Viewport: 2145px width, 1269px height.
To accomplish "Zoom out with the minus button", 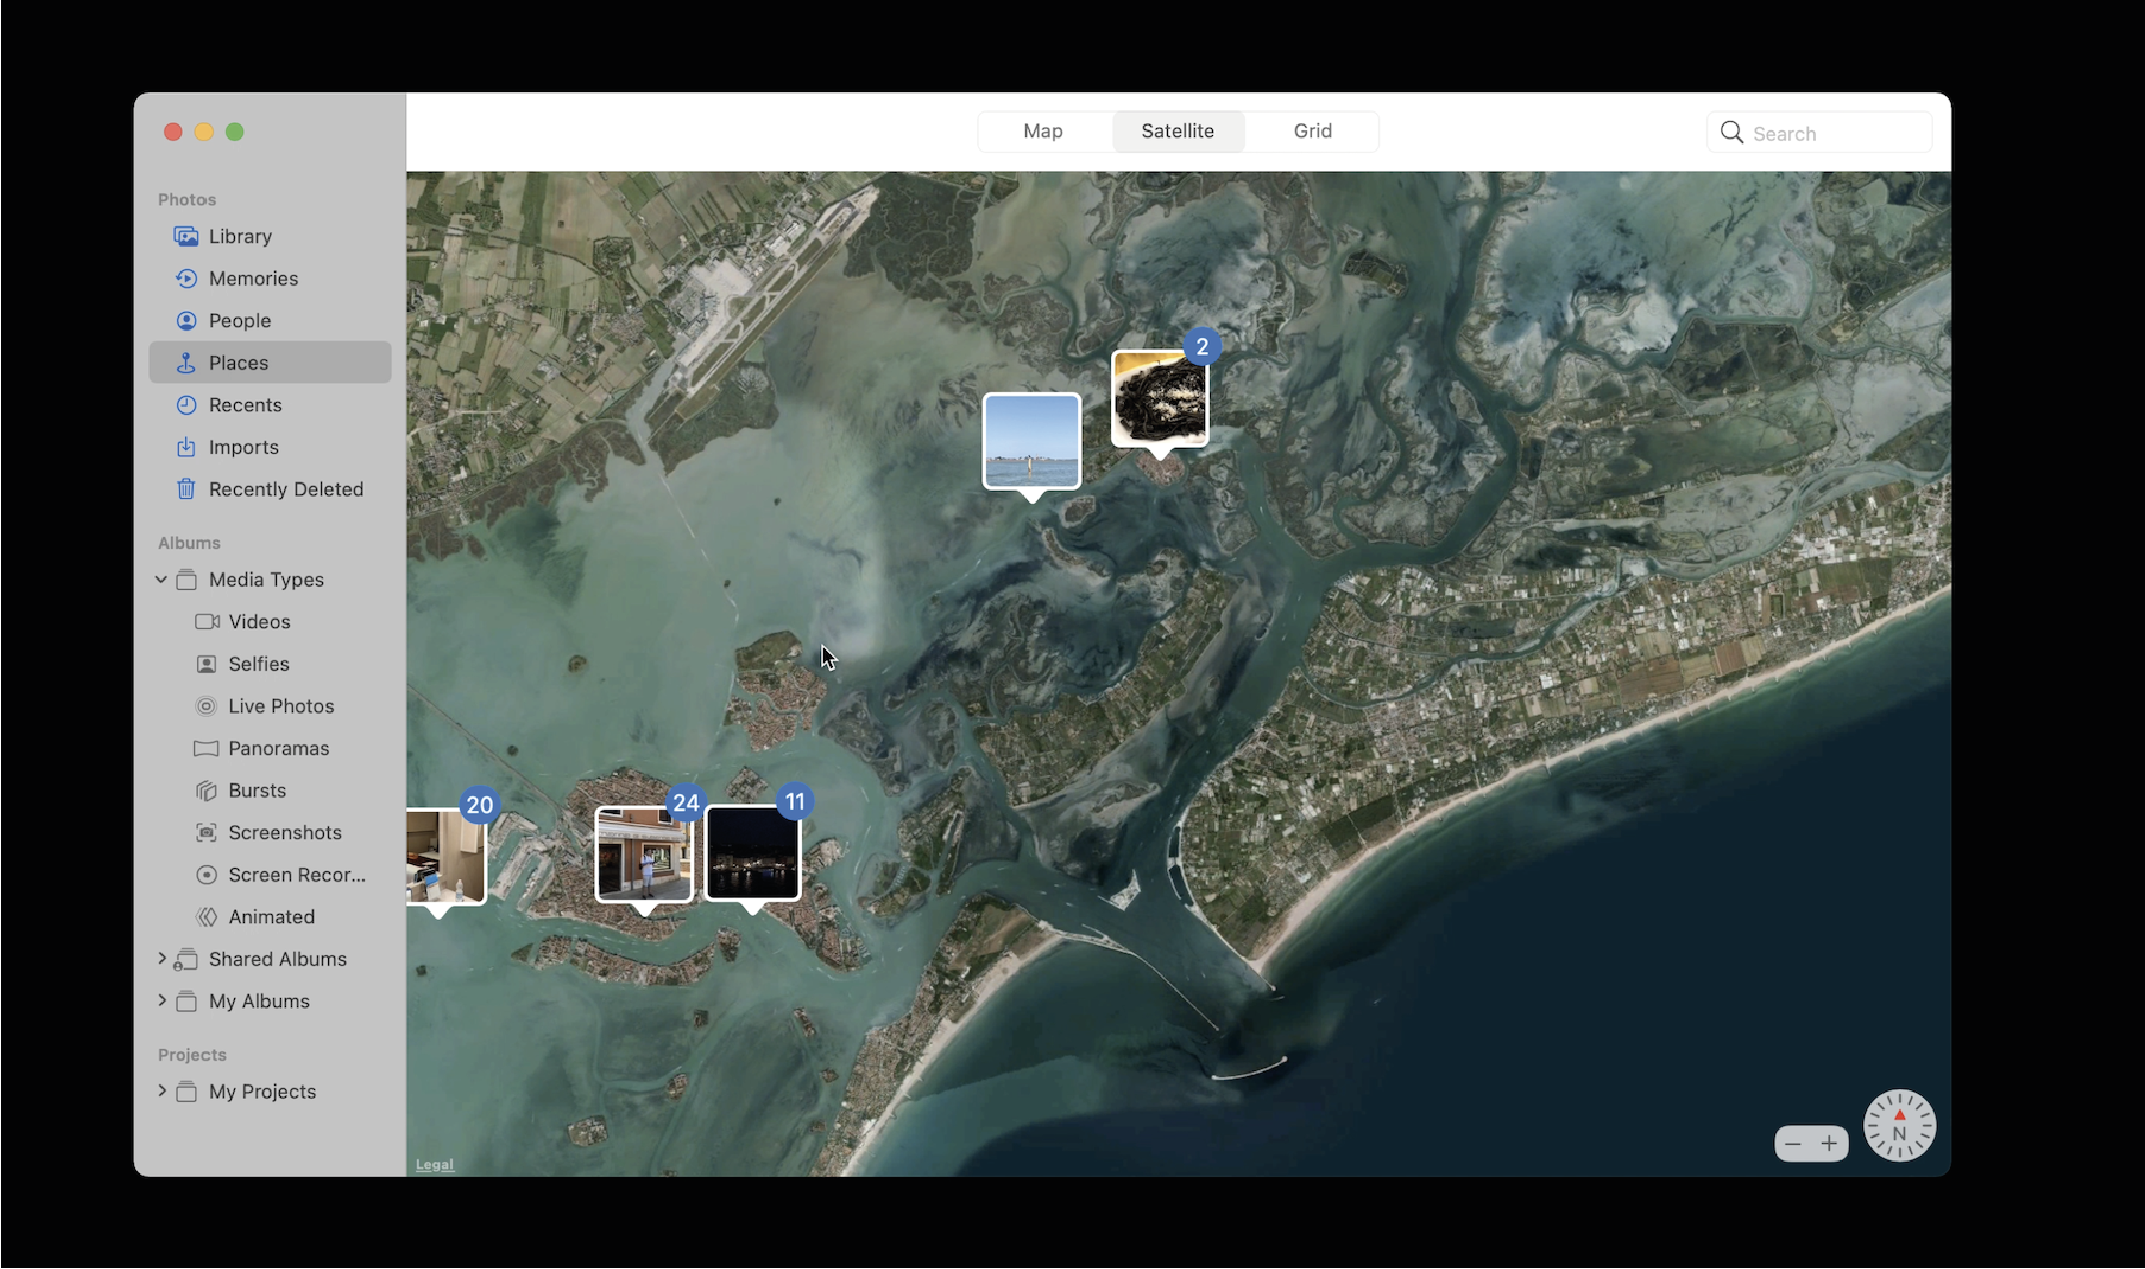I will tap(1792, 1143).
